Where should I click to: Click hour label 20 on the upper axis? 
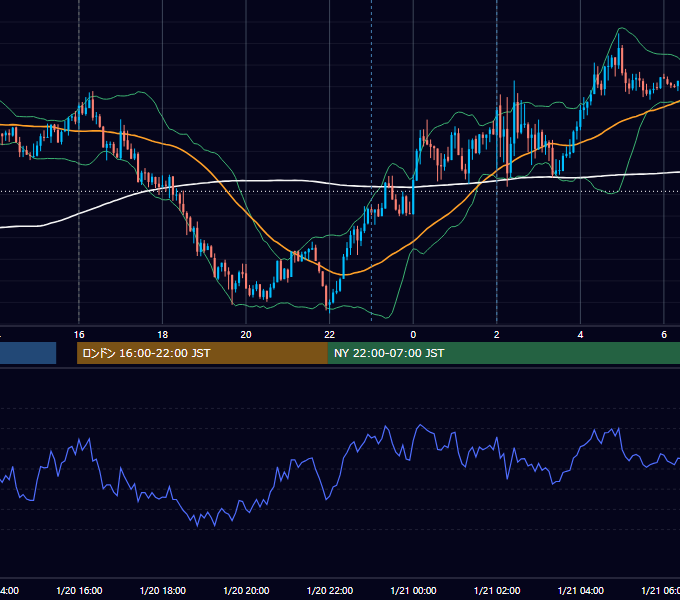(246, 335)
